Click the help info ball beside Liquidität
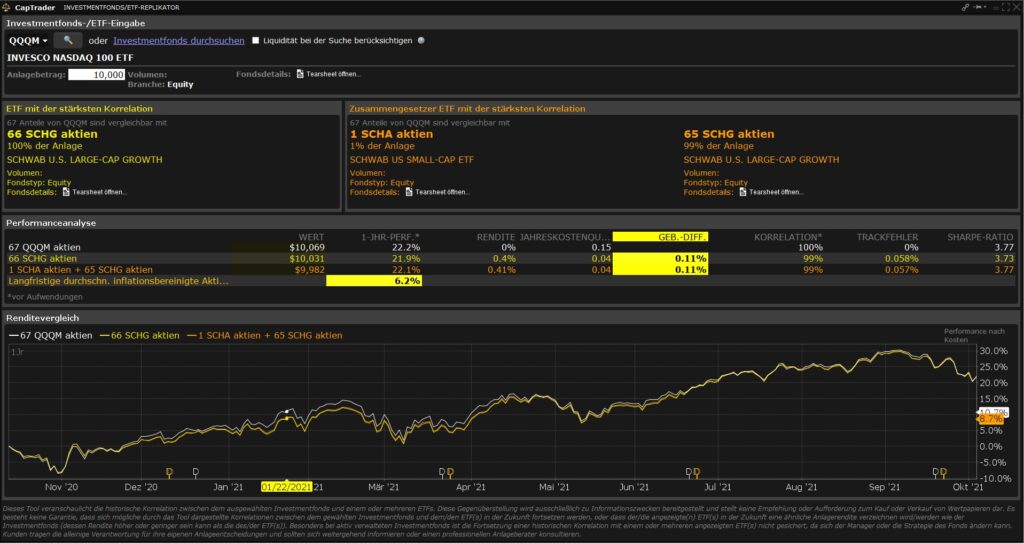The height and width of the screenshot is (543, 1024). pos(421,41)
